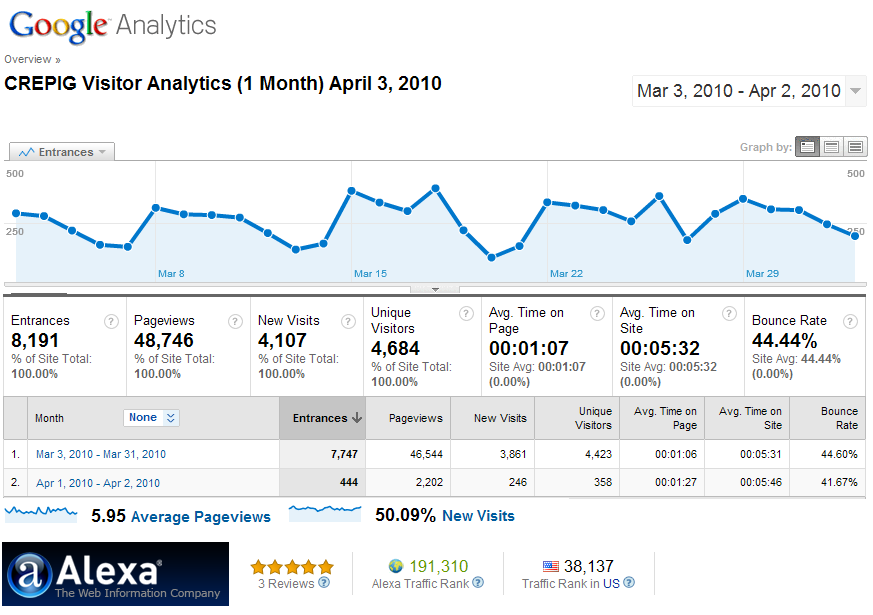Click the help icon next to Entrances
This screenshot has height=615, width=873.
111,322
